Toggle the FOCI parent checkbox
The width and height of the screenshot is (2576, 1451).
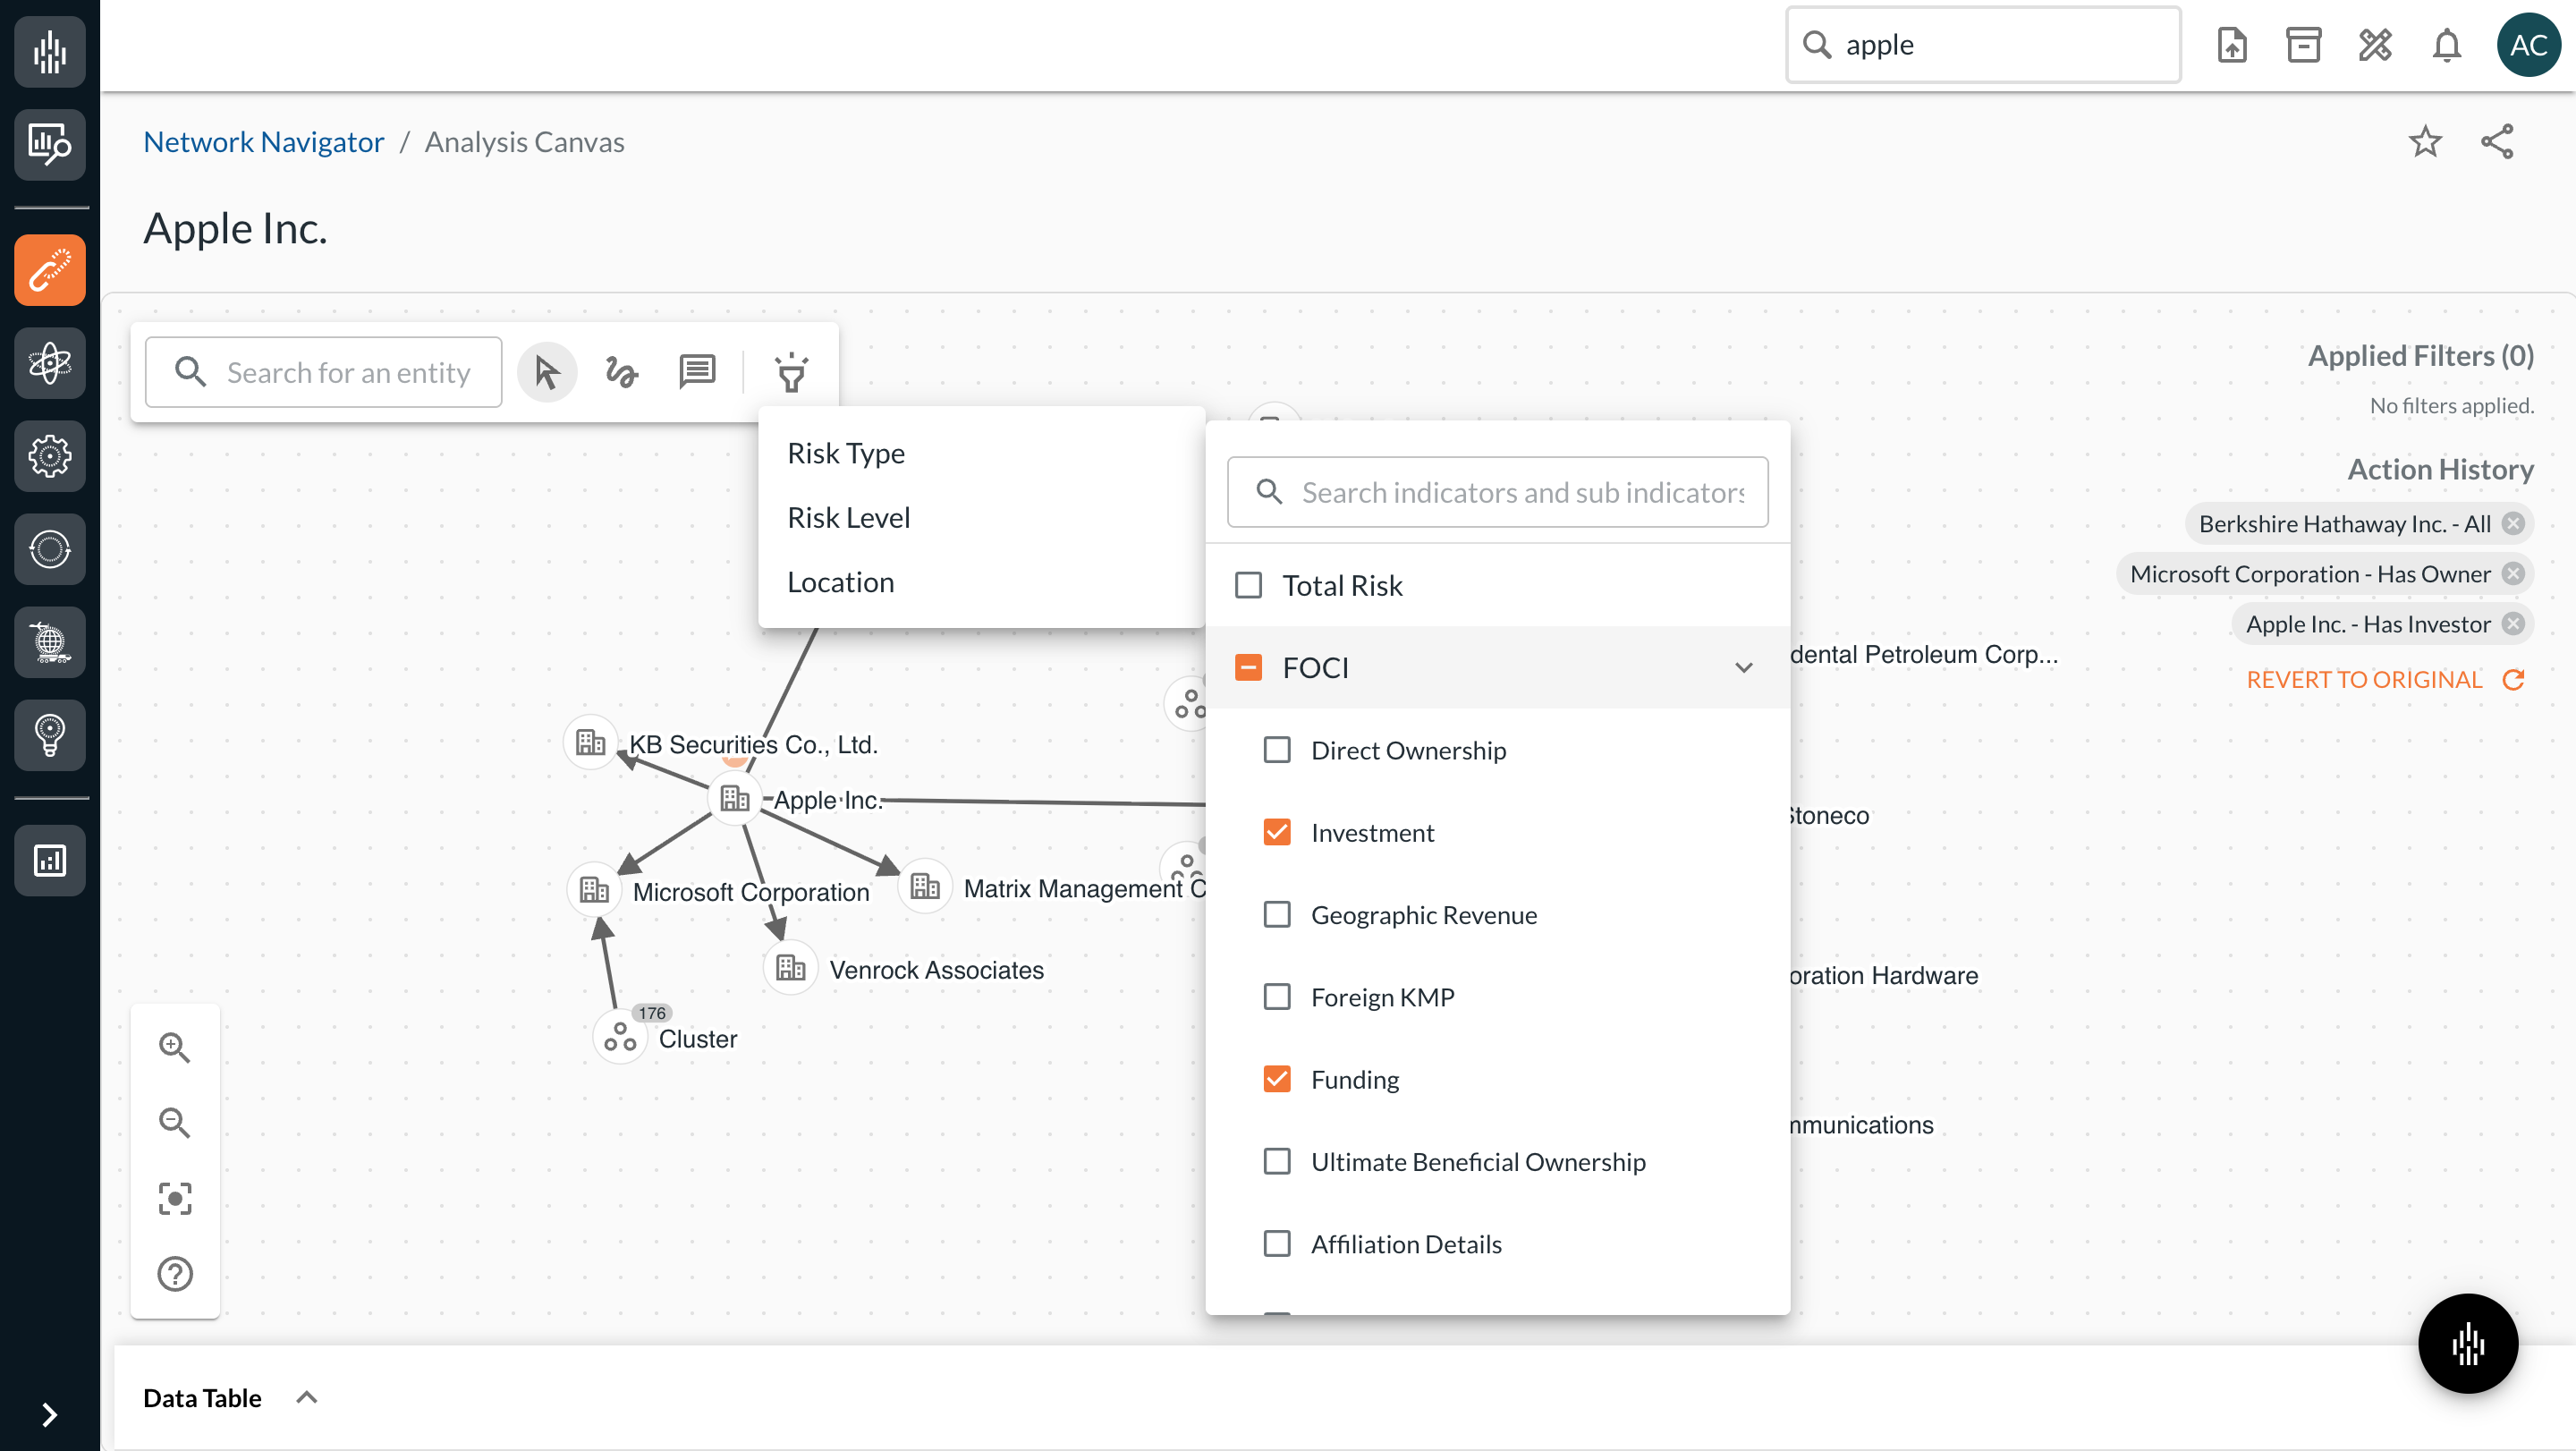click(x=1248, y=667)
